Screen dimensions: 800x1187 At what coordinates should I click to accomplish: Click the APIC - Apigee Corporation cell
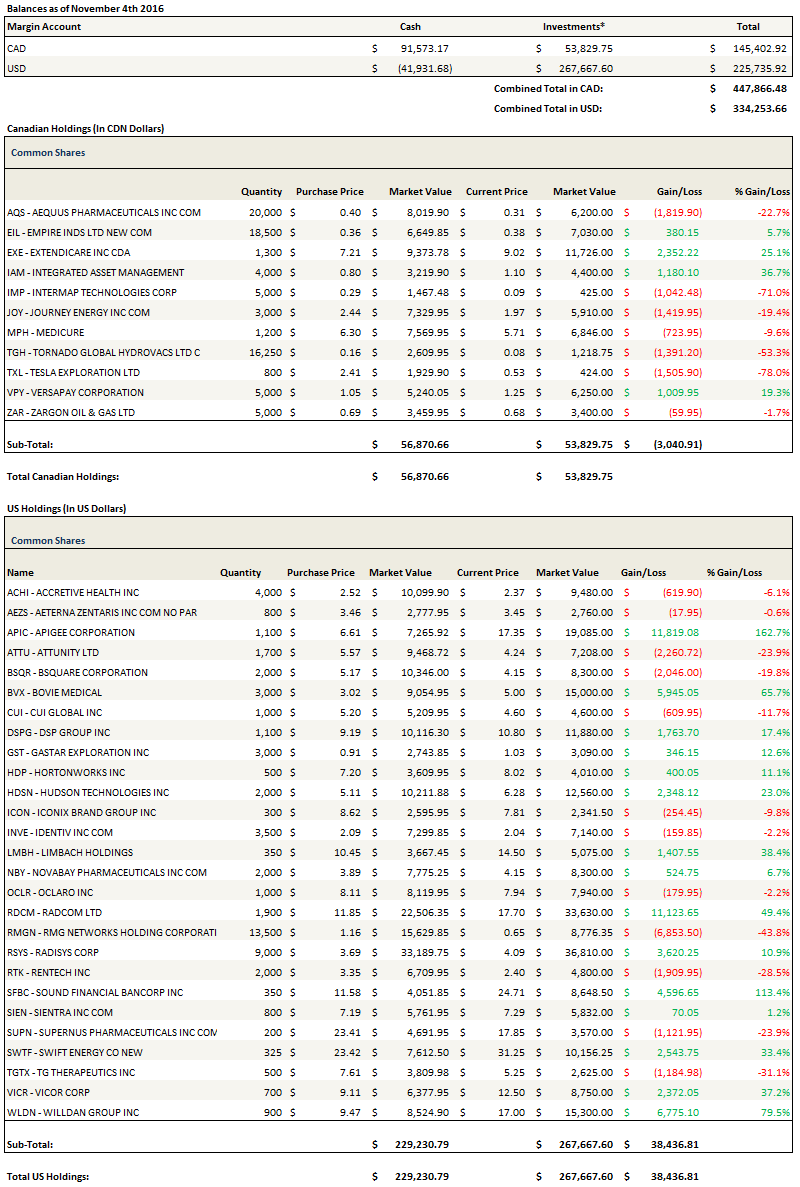(70, 632)
